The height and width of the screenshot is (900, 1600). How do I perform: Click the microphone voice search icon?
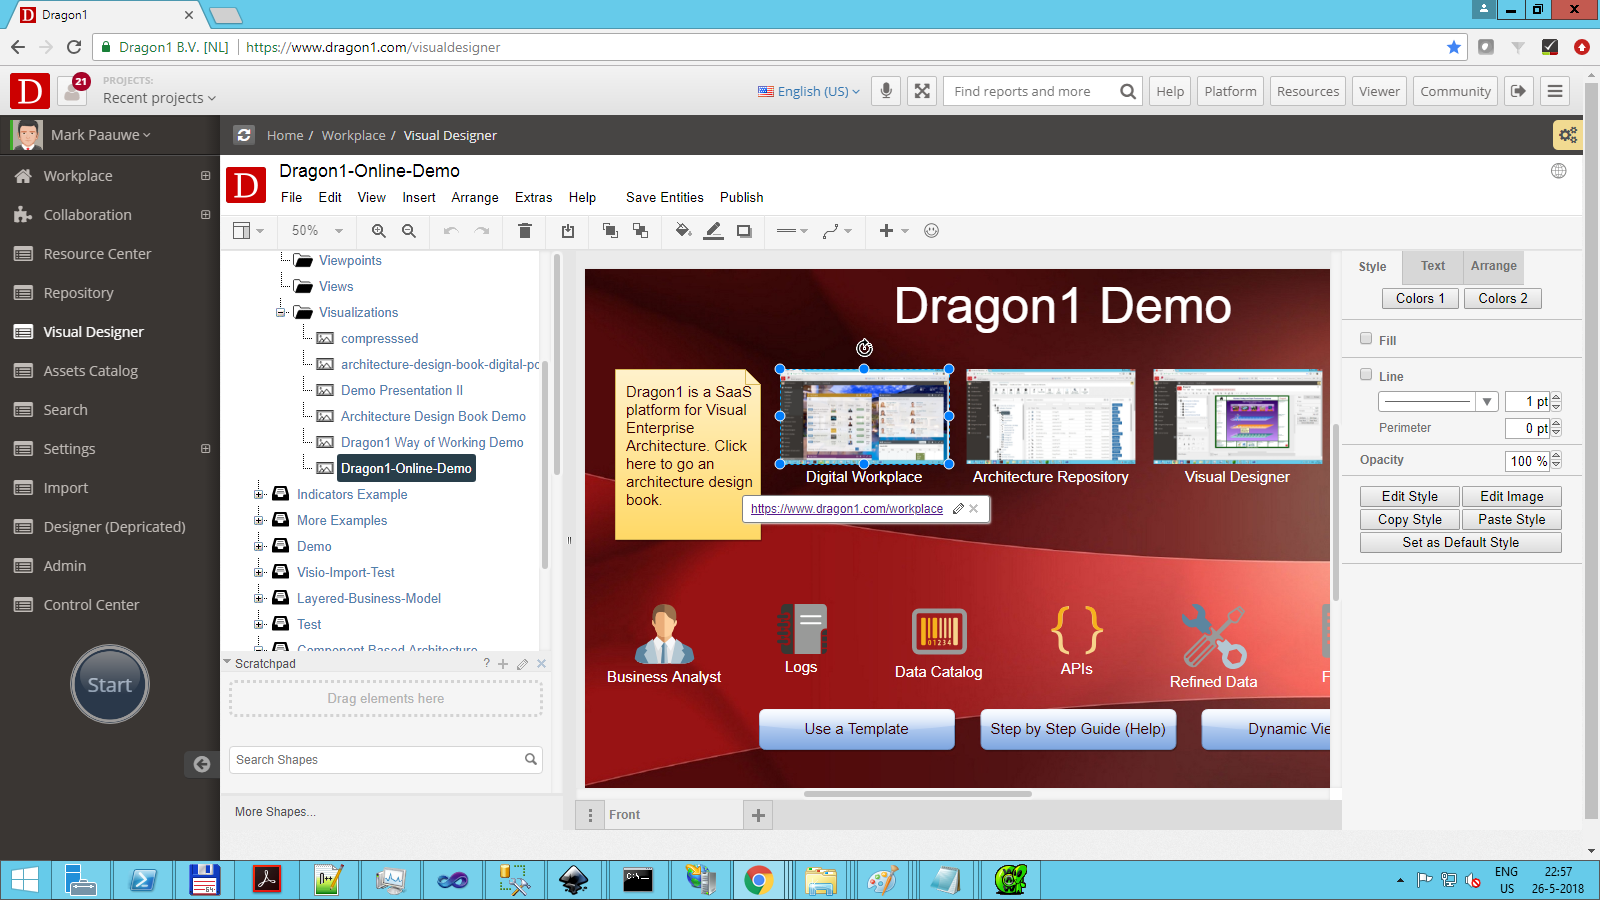[886, 91]
